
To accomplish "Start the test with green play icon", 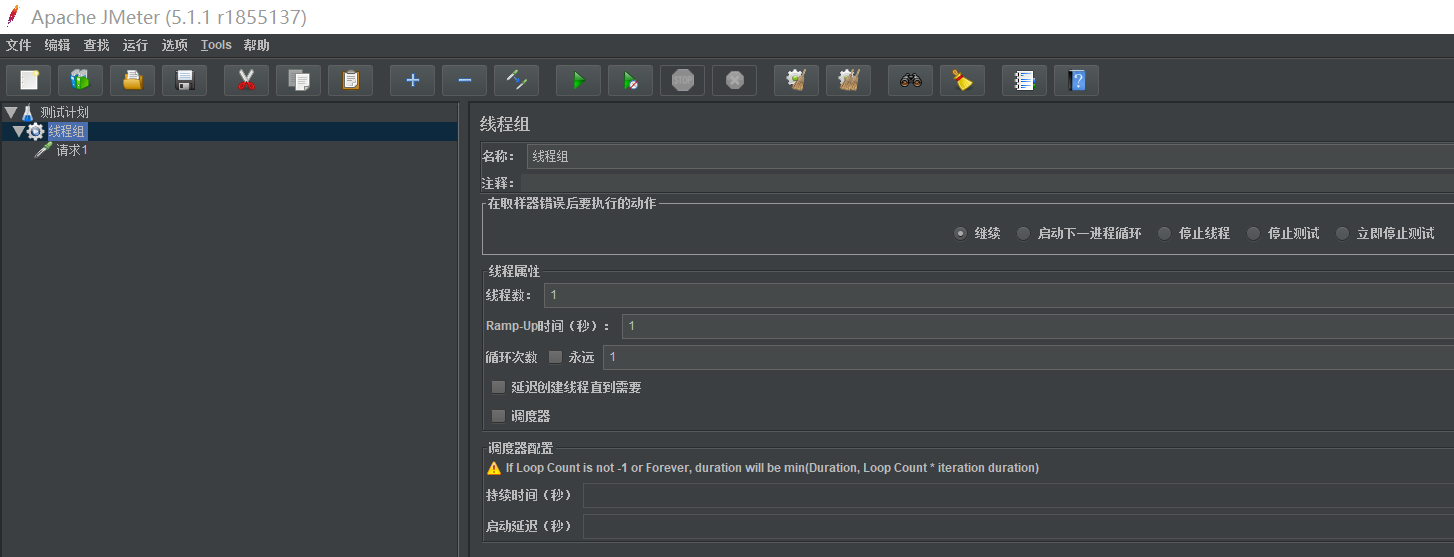I will click(578, 80).
